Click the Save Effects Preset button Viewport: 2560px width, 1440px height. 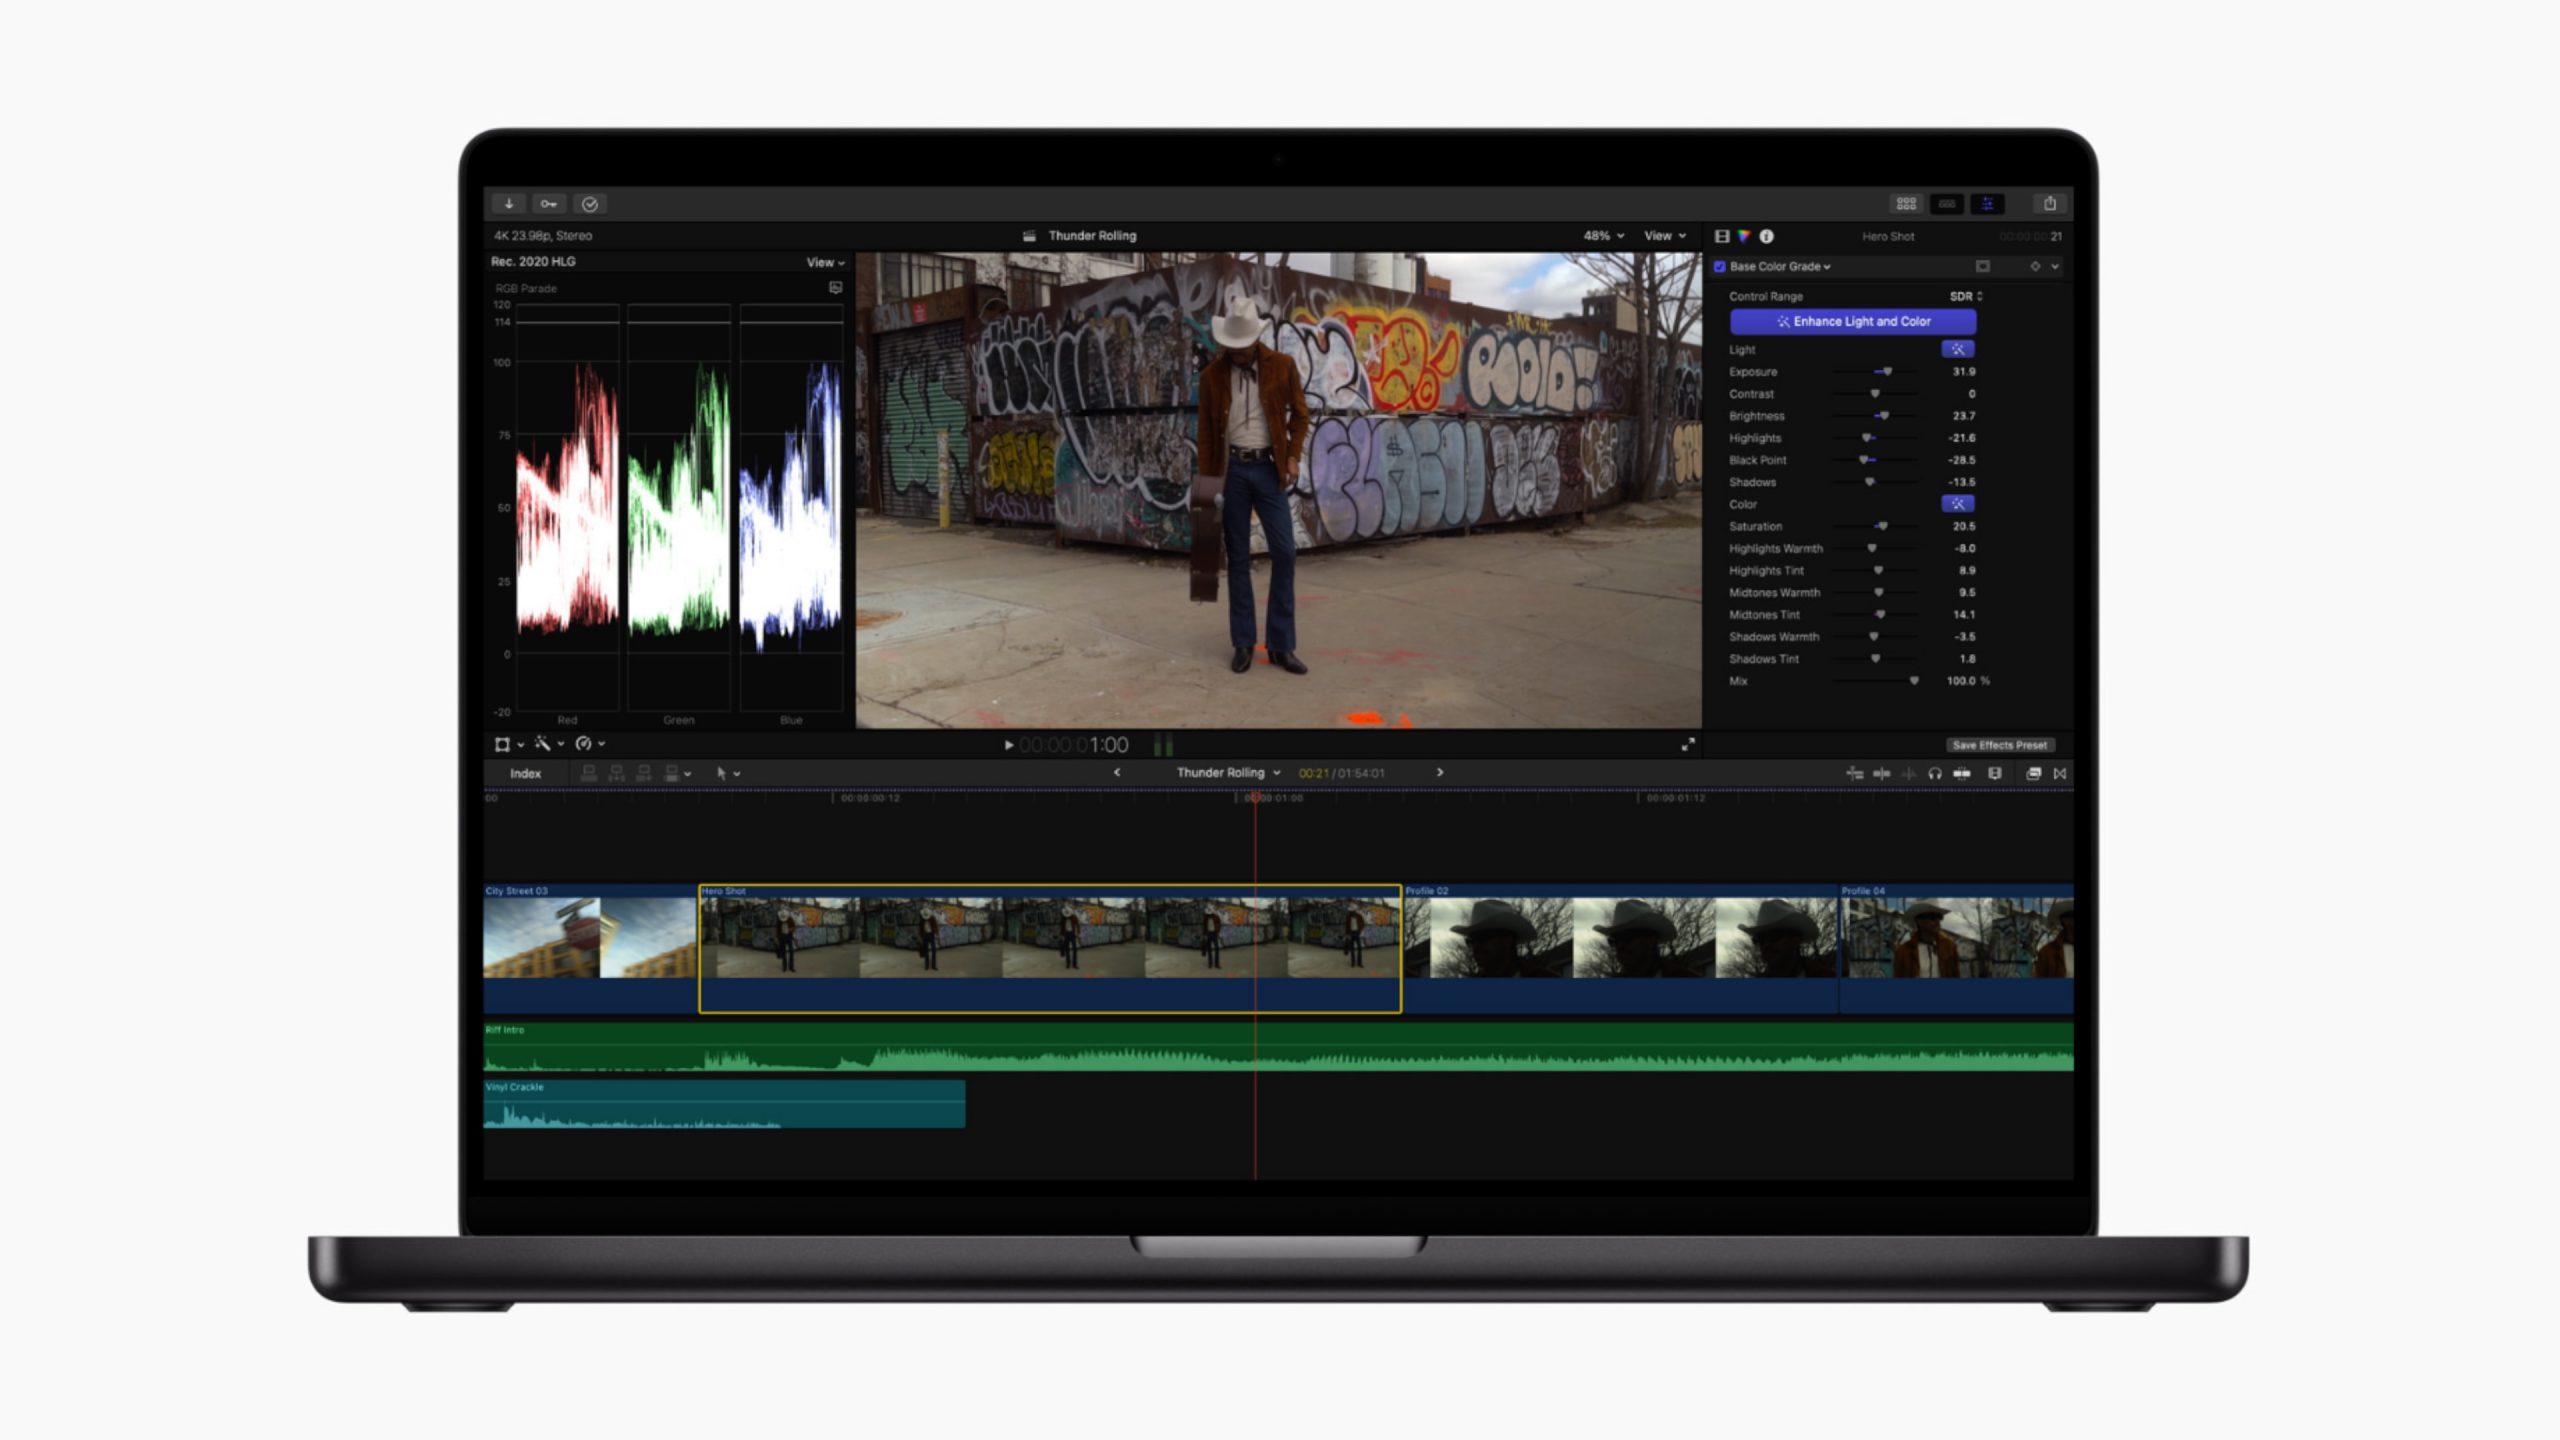pos(1999,746)
